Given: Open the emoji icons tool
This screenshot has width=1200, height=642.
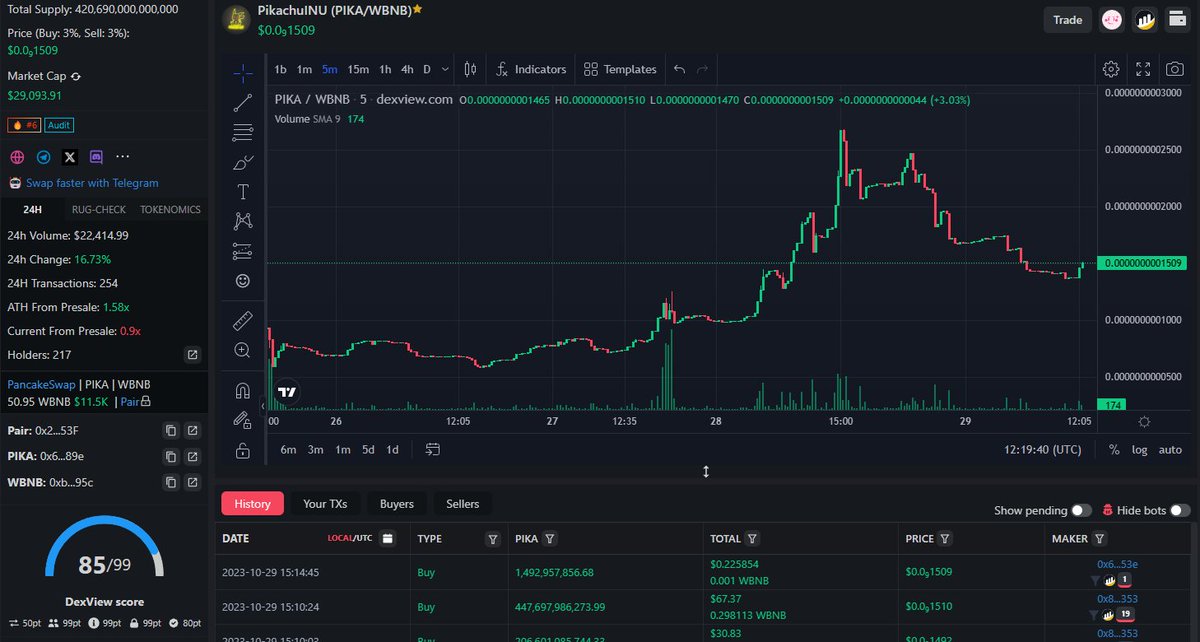Looking at the screenshot, I should pos(242,281).
